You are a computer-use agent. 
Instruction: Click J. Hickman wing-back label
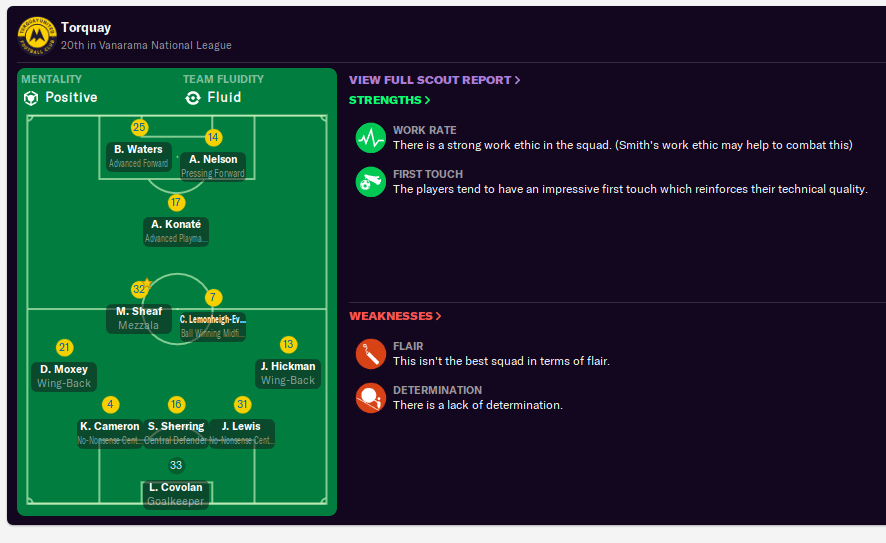tap(288, 372)
